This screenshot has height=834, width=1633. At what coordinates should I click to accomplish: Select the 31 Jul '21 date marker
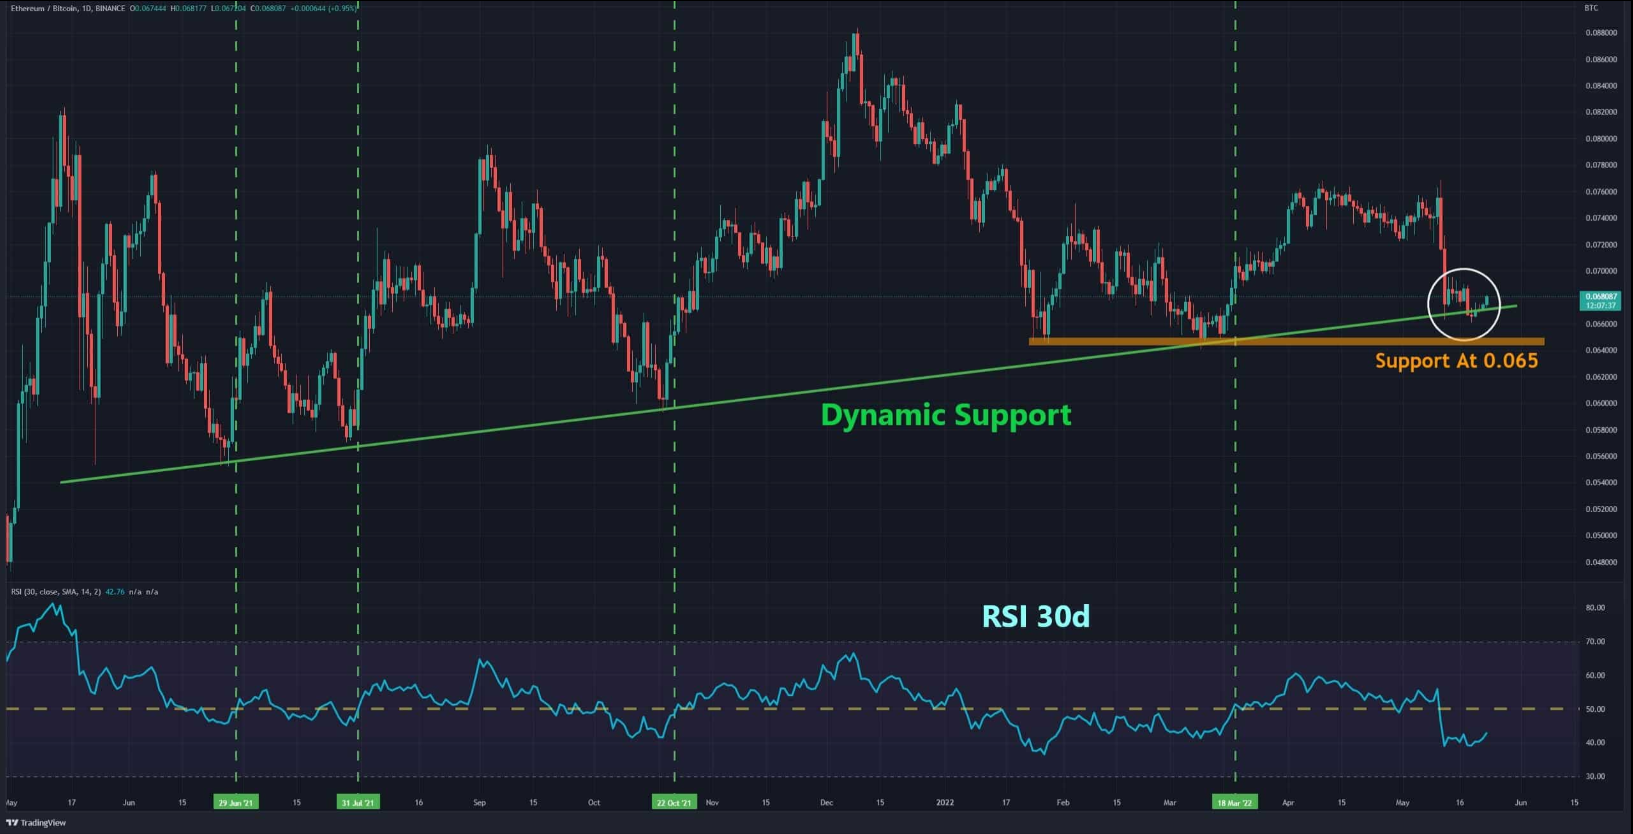click(x=358, y=802)
